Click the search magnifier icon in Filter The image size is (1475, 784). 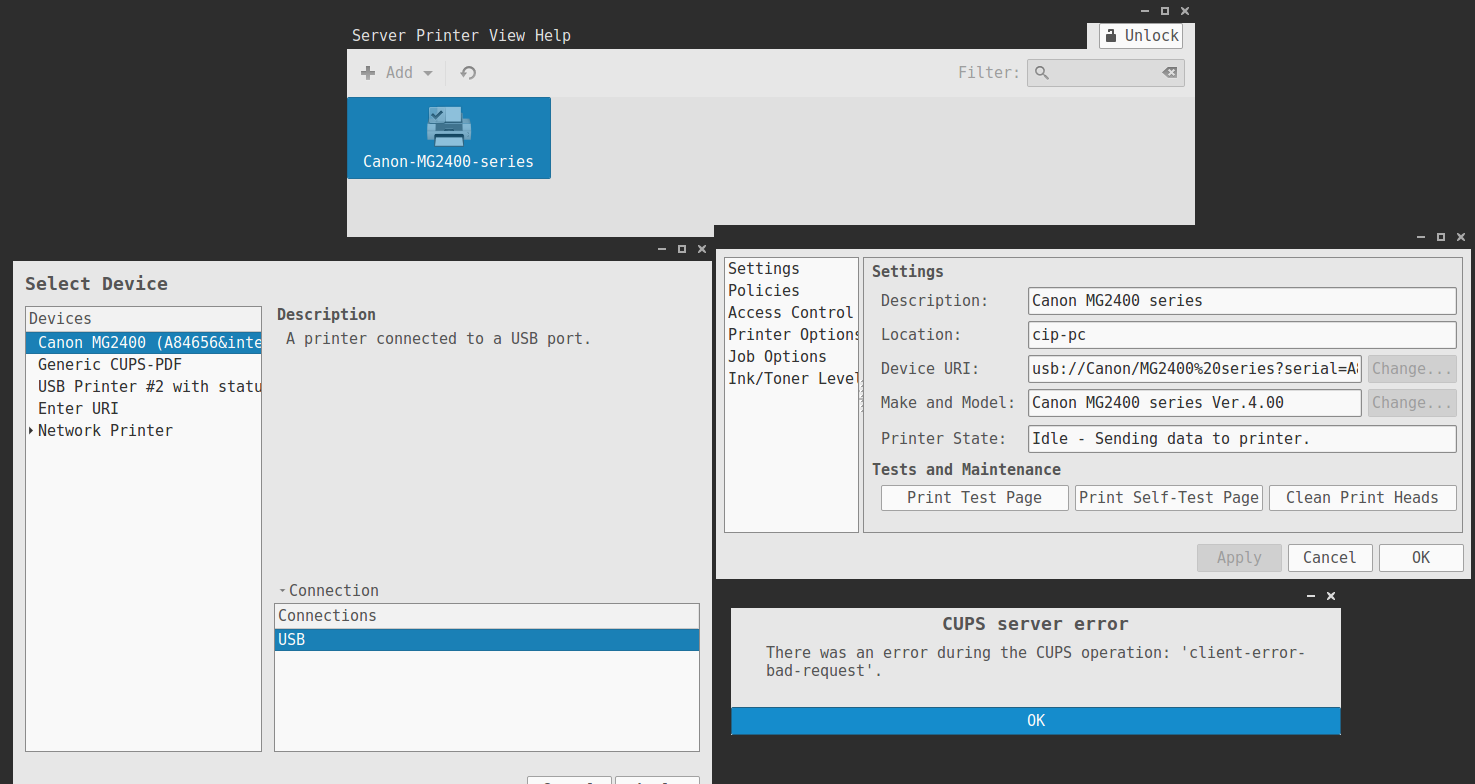(1042, 73)
